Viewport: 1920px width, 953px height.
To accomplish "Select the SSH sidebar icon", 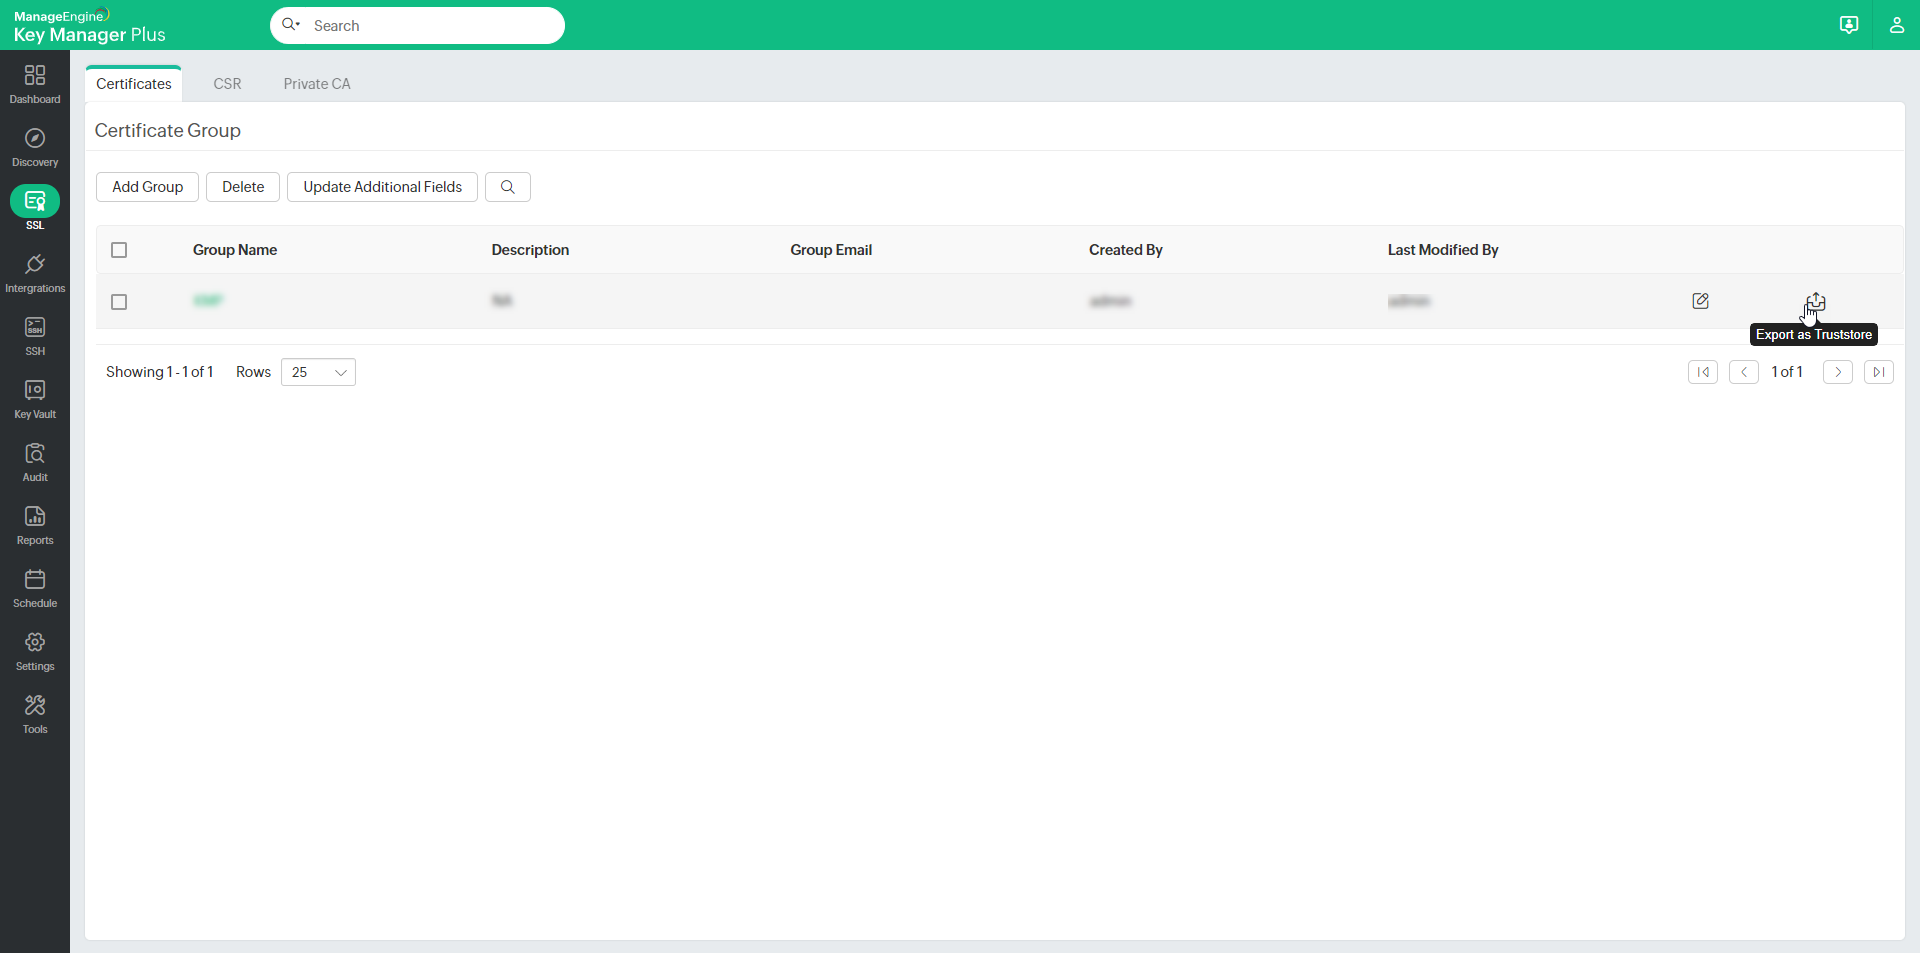I will pyautogui.click(x=34, y=334).
